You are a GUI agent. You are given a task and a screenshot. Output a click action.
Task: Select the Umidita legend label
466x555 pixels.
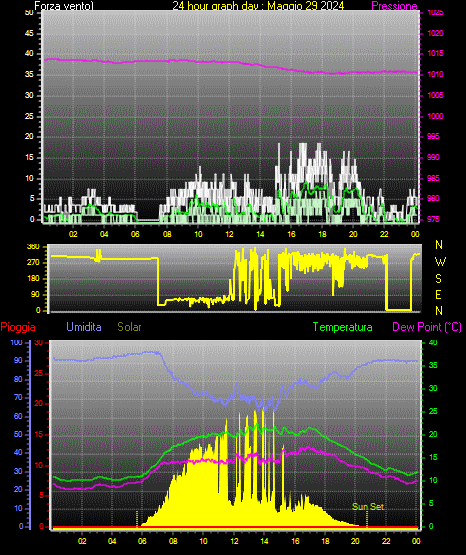click(x=84, y=327)
